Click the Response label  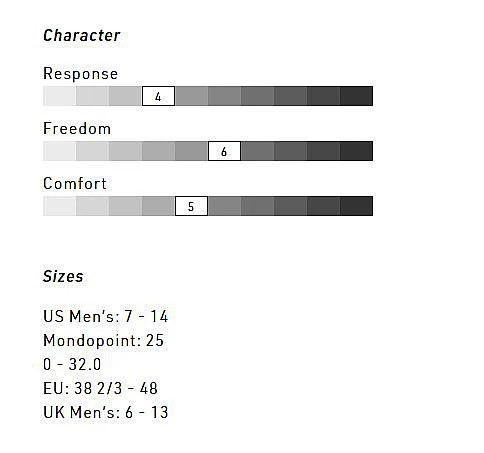click(80, 74)
